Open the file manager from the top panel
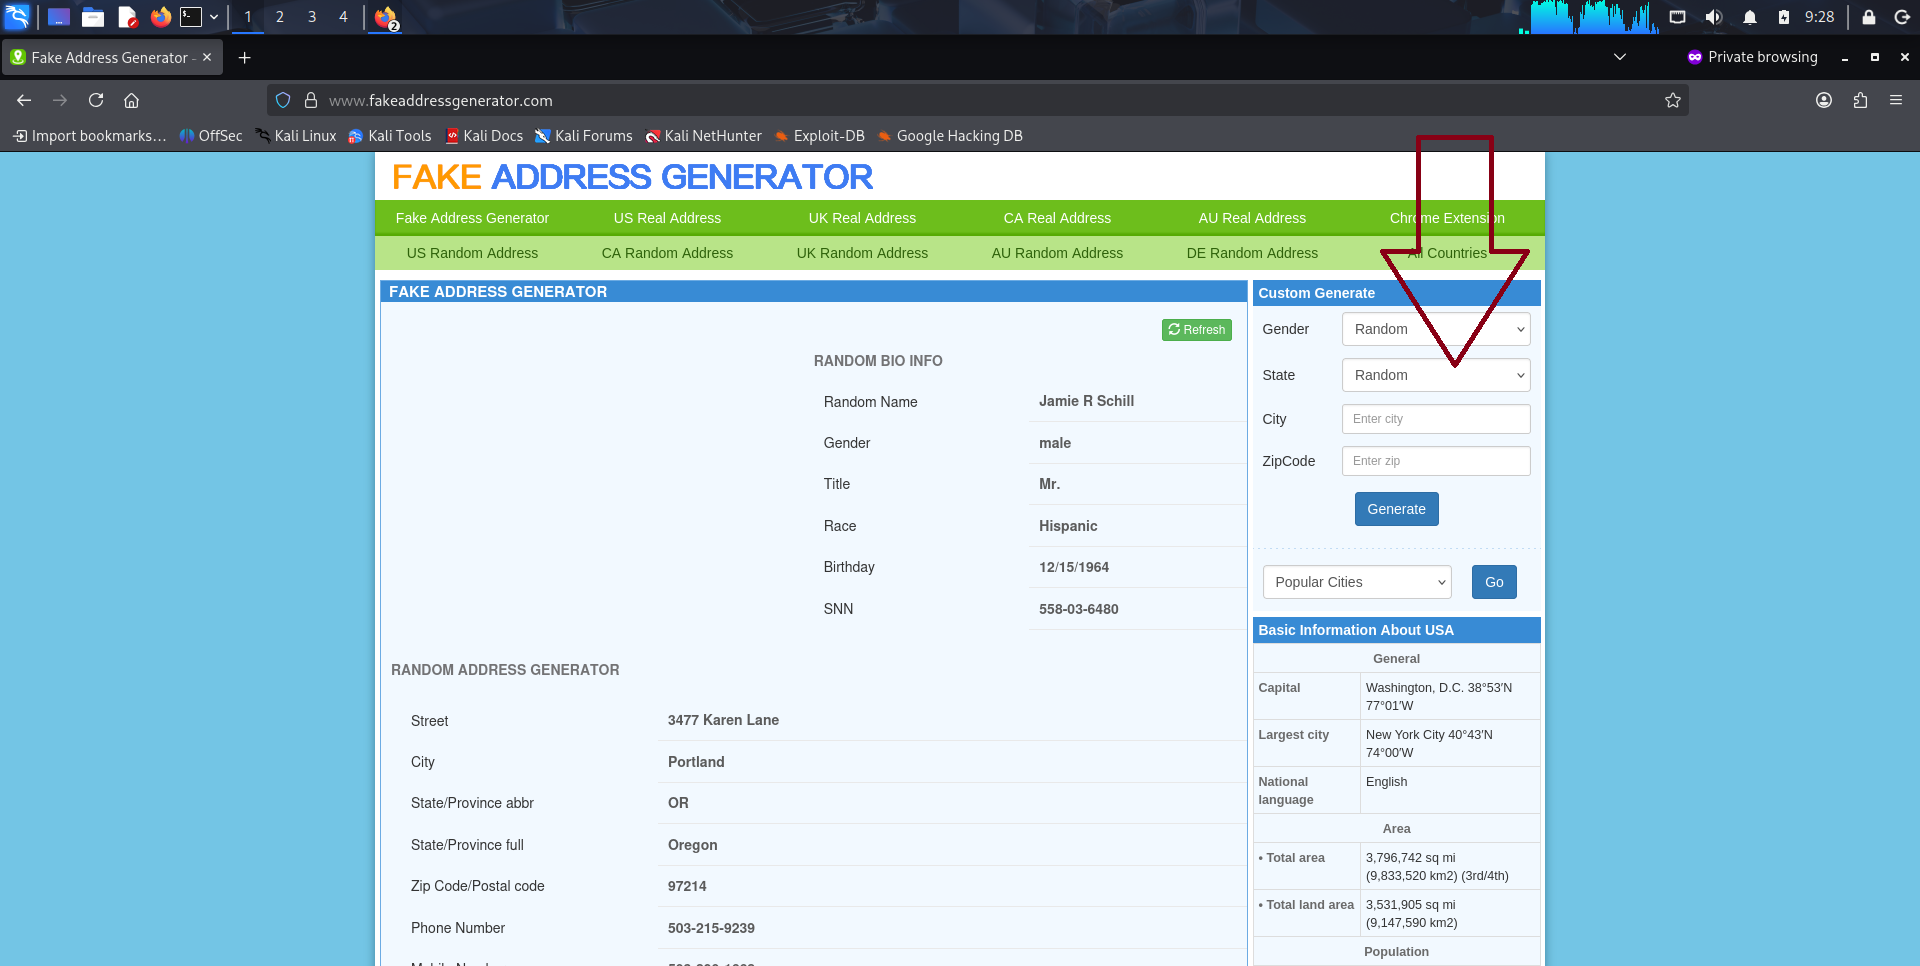1920x966 pixels. [93, 17]
